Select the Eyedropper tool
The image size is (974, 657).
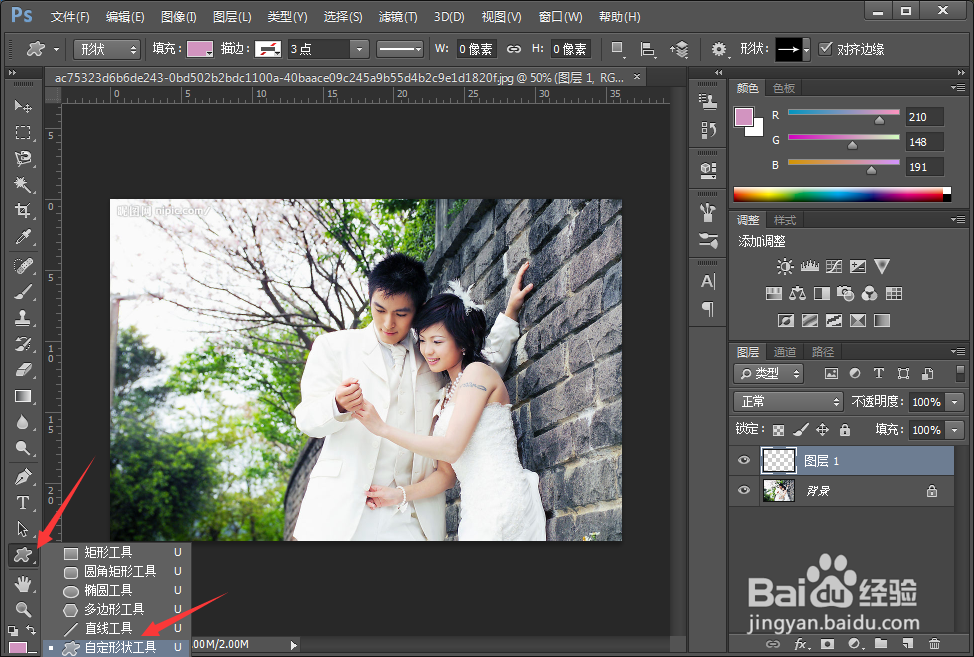pos(23,237)
